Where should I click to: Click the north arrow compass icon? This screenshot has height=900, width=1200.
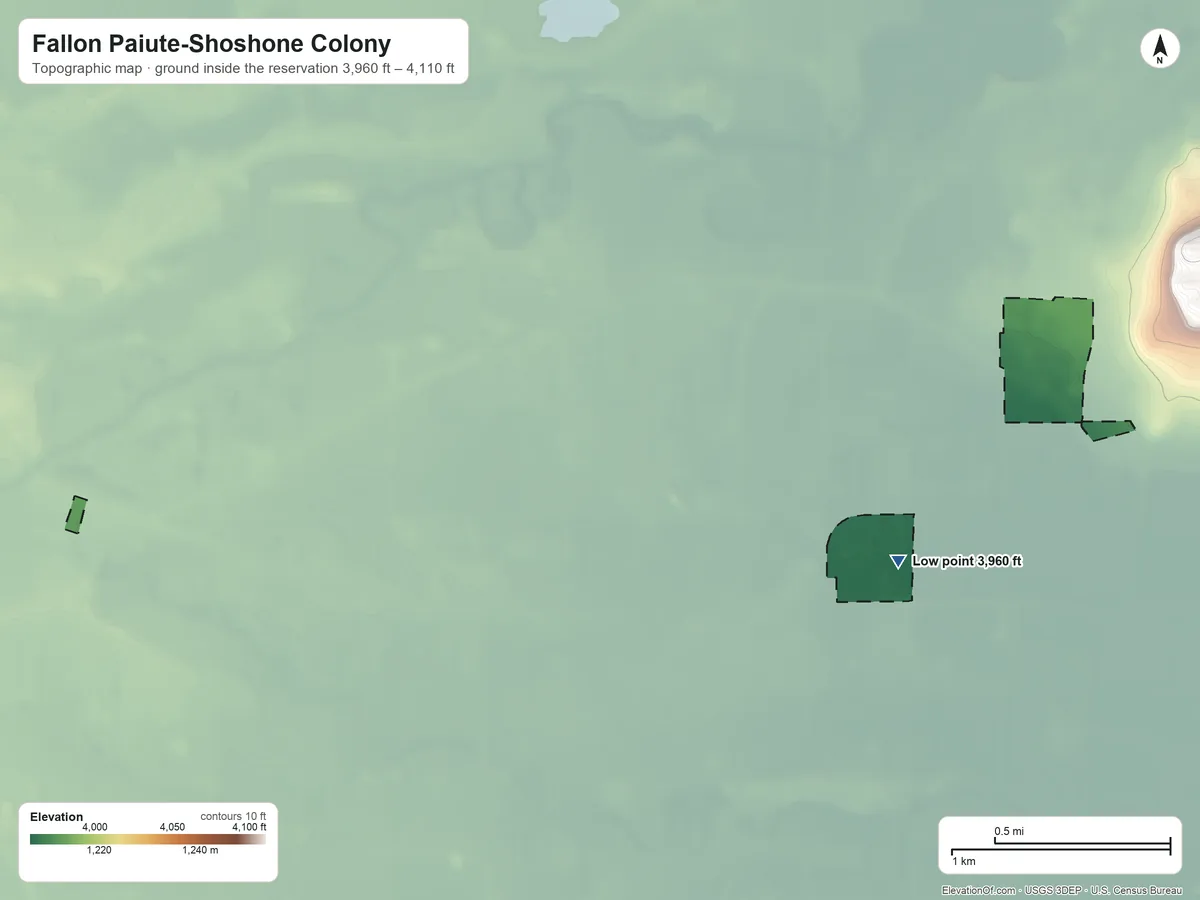1159,49
